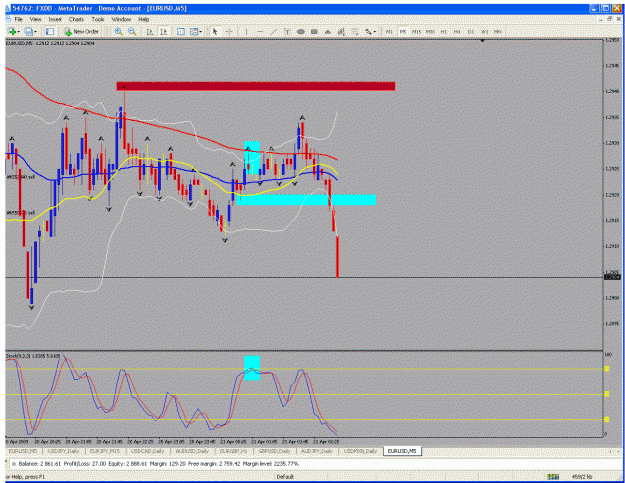Click the Profiles icon
This screenshot has height=483, width=625.
[29, 31]
